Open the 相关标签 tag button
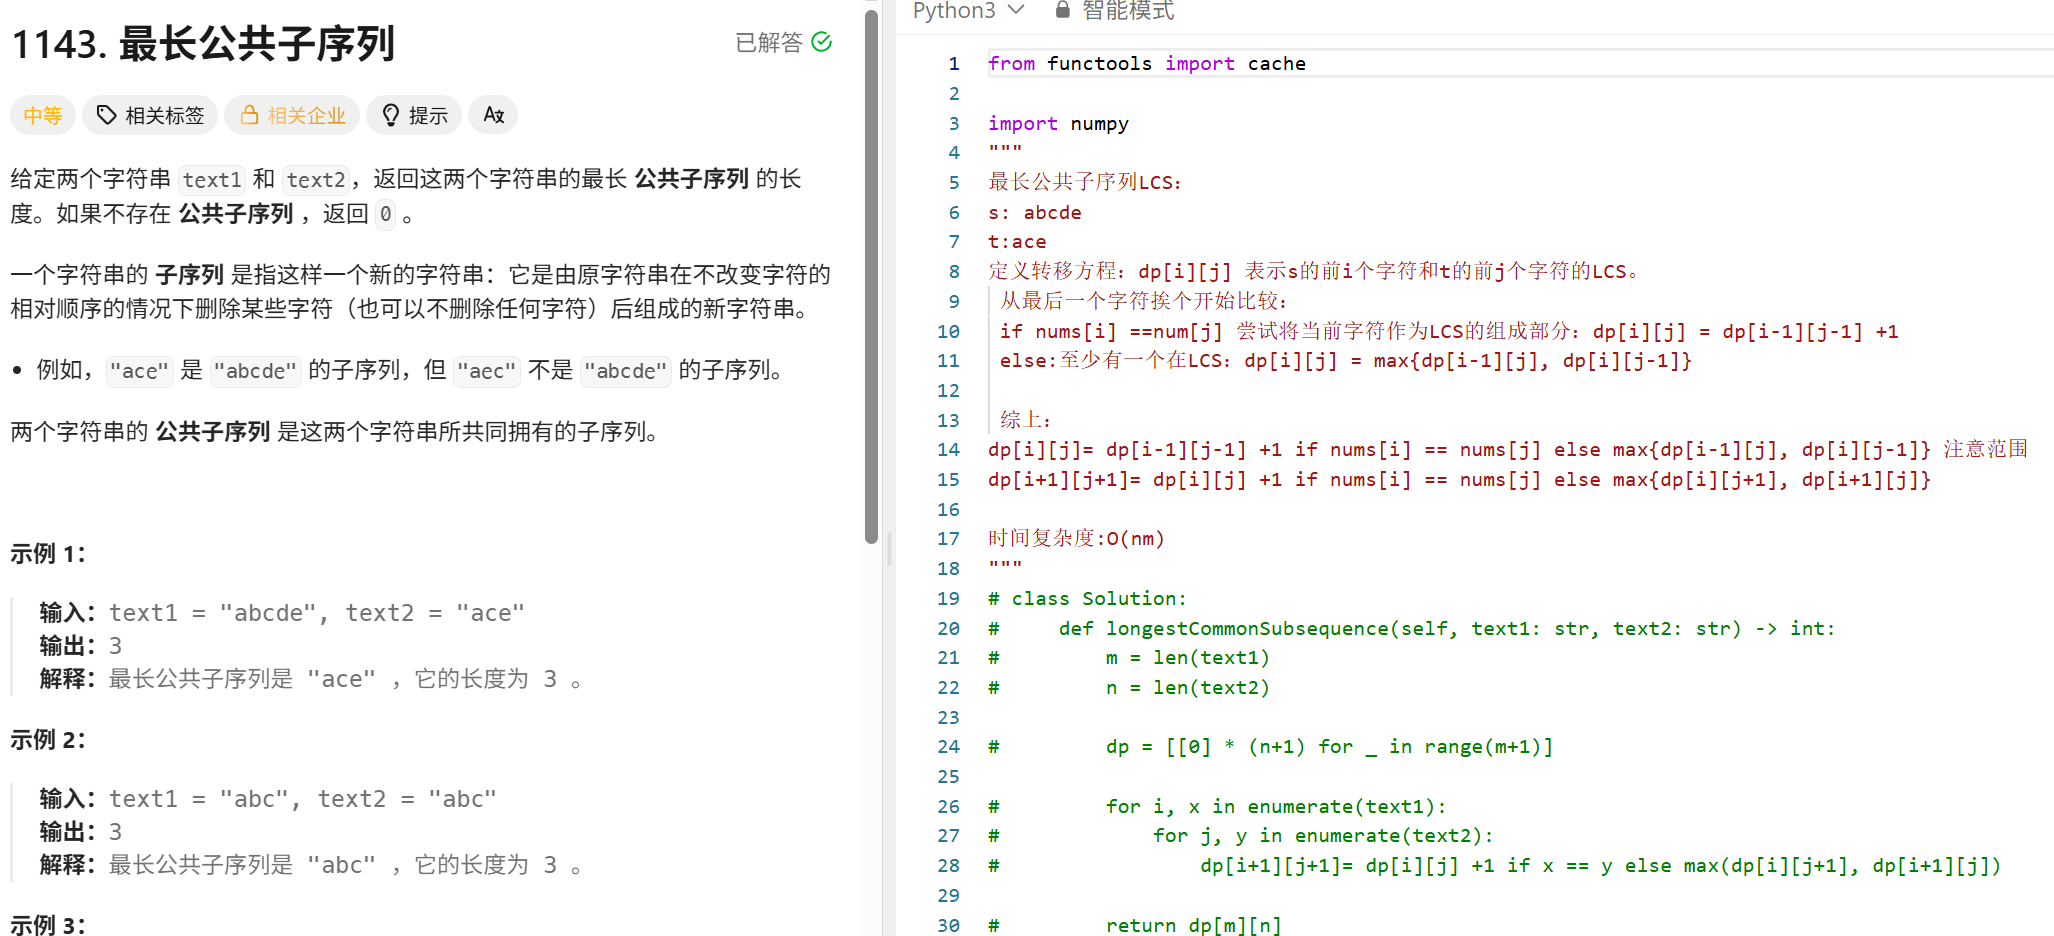Image resolution: width=2054 pixels, height=936 pixels. click(x=150, y=115)
